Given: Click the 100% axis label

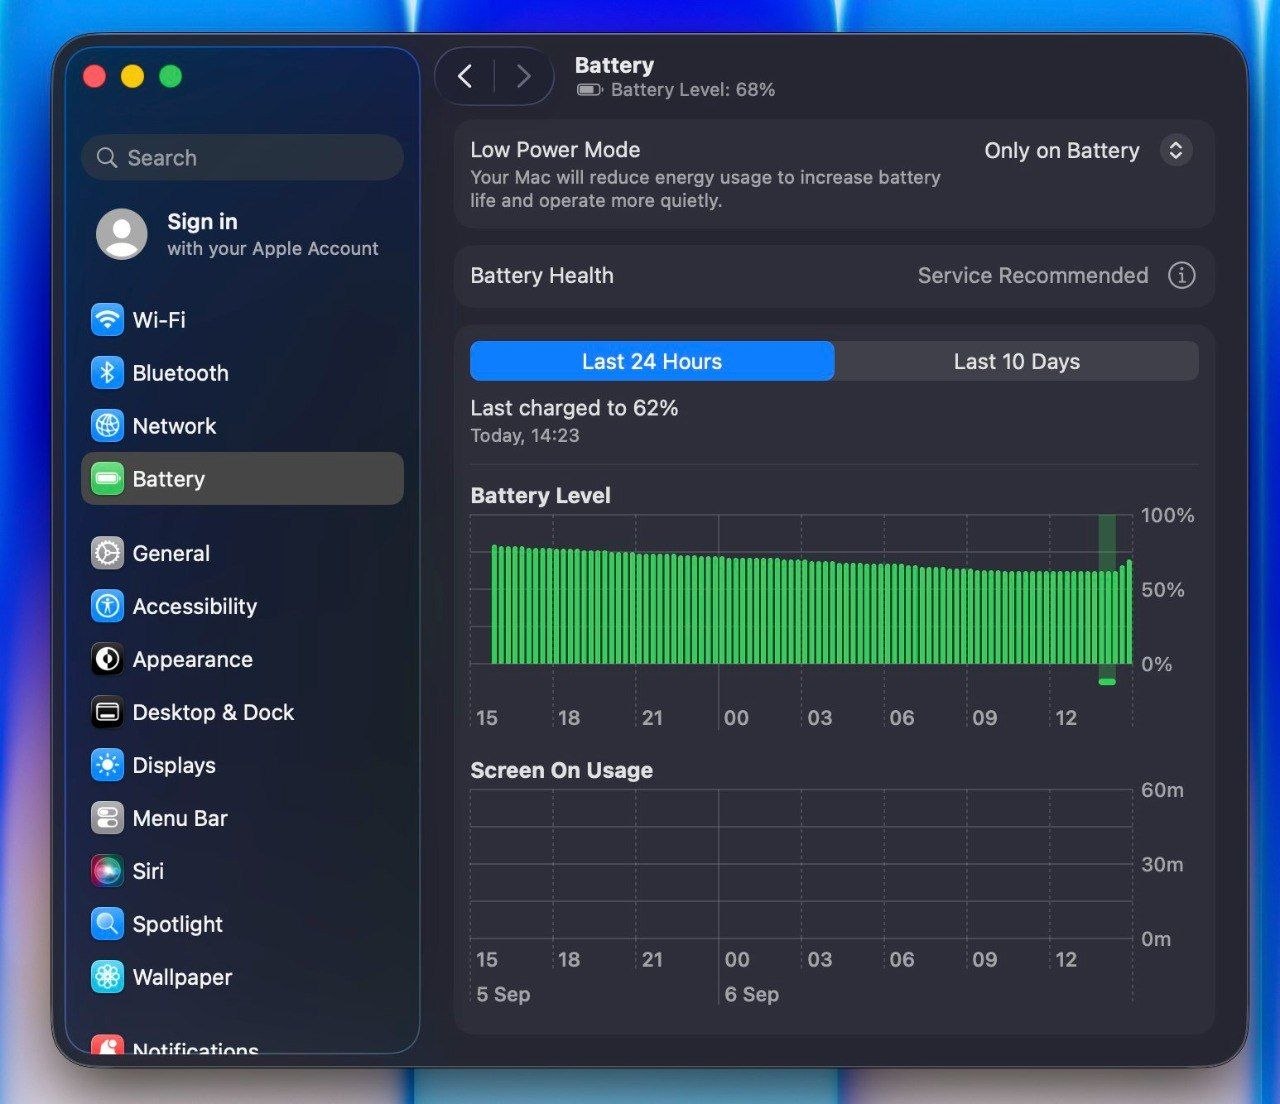Looking at the screenshot, I should click(x=1168, y=515).
